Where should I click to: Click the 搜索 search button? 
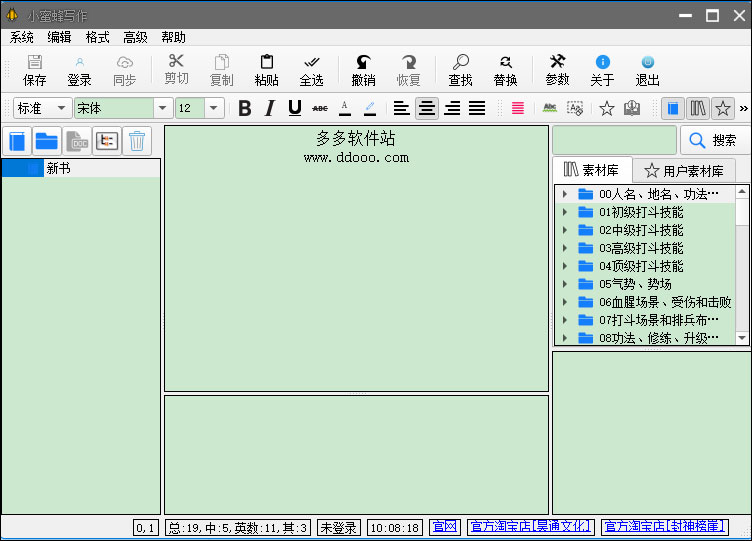click(x=714, y=141)
